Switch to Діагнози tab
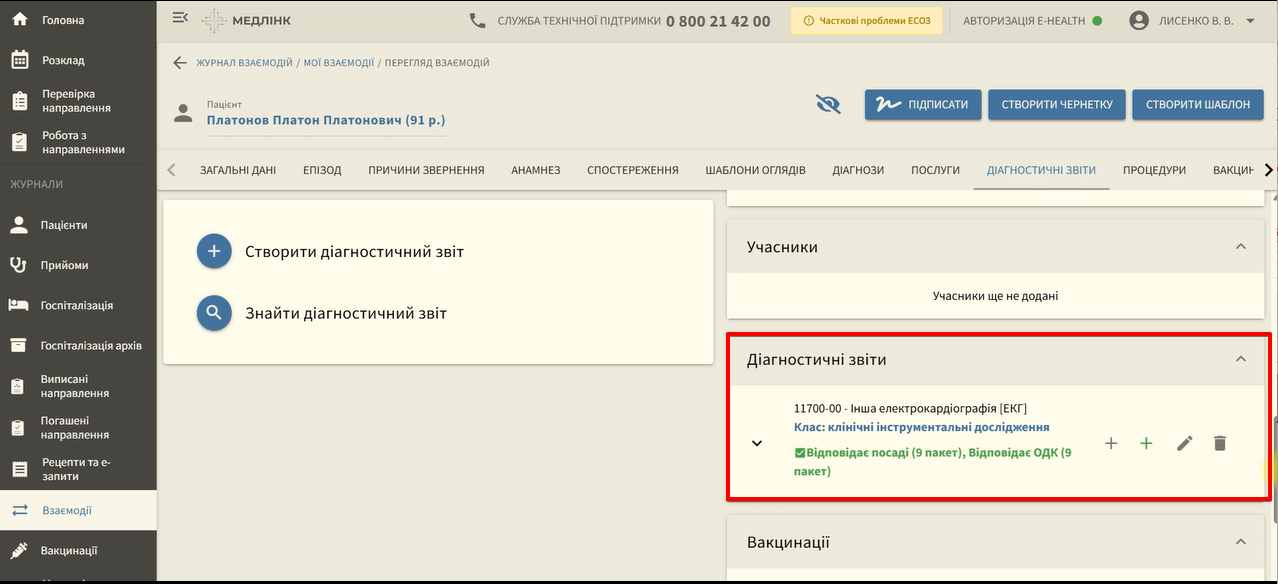This screenshot has width=1278, height=584. 858,170
